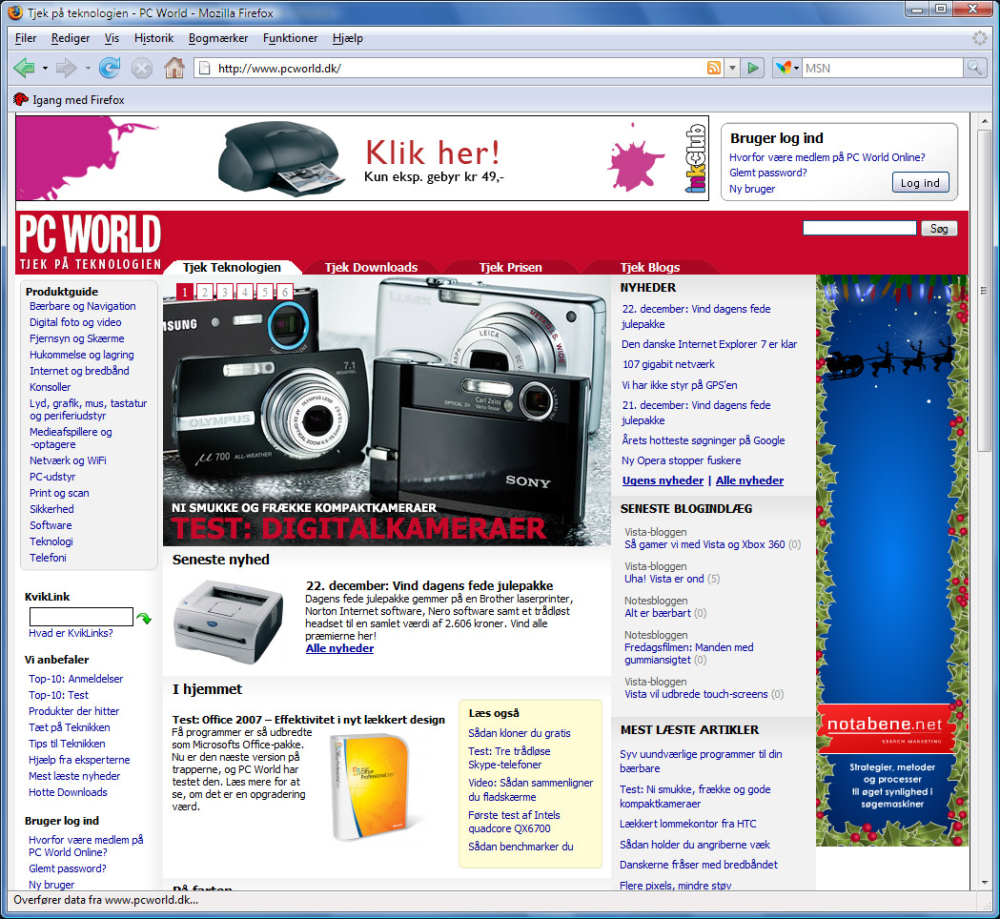Viewport: 1000px width, 919px height.
Task: Select slide number 6 in camera carousel
Action: click(x=284, y=291)
